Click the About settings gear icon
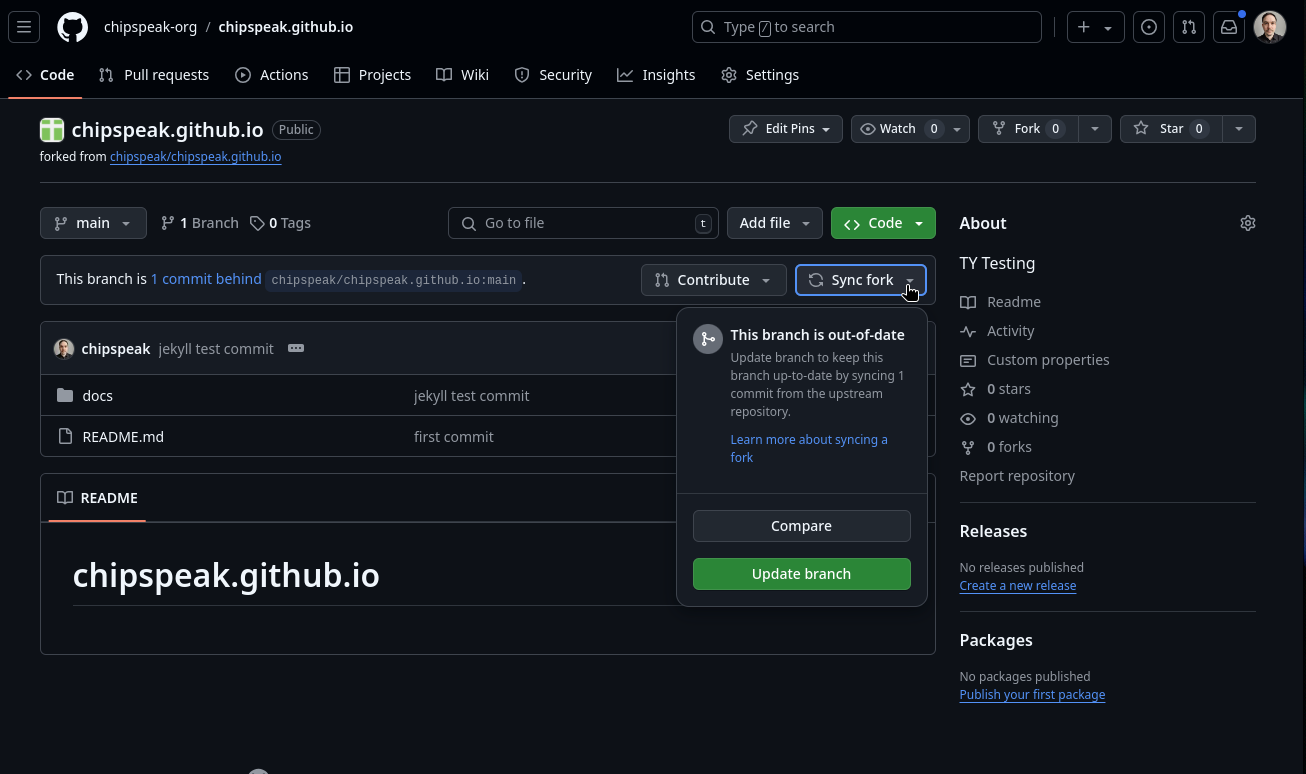Viewport: 1306px width, 774px height. click(1247, 223)
